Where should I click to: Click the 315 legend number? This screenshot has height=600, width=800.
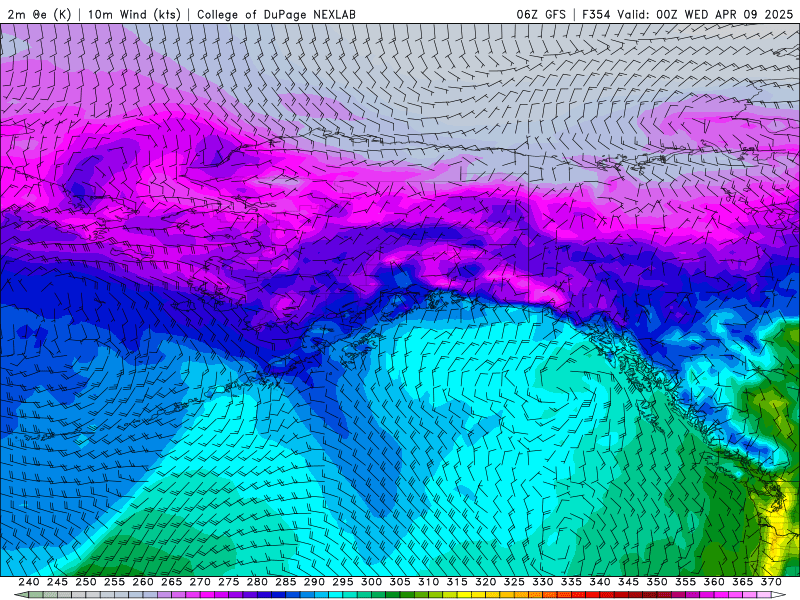(457, 582)
